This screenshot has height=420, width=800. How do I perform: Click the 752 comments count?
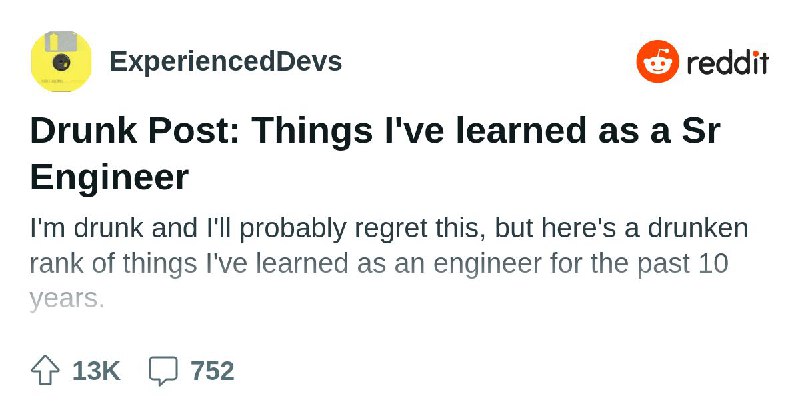[212, 370]
